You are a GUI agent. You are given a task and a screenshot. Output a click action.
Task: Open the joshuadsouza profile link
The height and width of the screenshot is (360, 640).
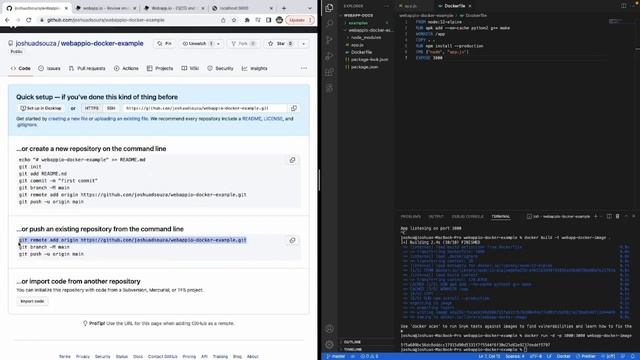(36, 43)
